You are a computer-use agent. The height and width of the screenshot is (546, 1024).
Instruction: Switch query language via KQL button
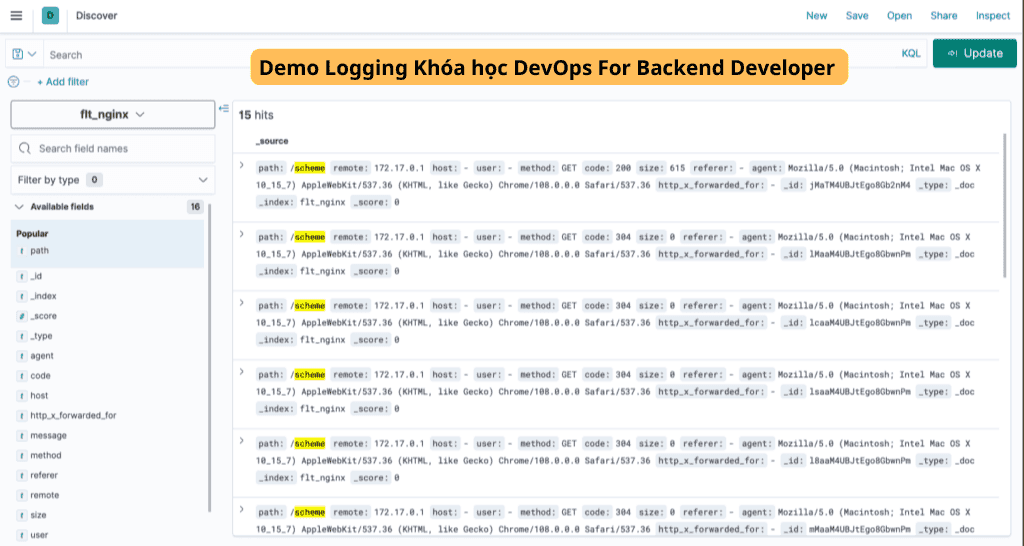[911, 54]
